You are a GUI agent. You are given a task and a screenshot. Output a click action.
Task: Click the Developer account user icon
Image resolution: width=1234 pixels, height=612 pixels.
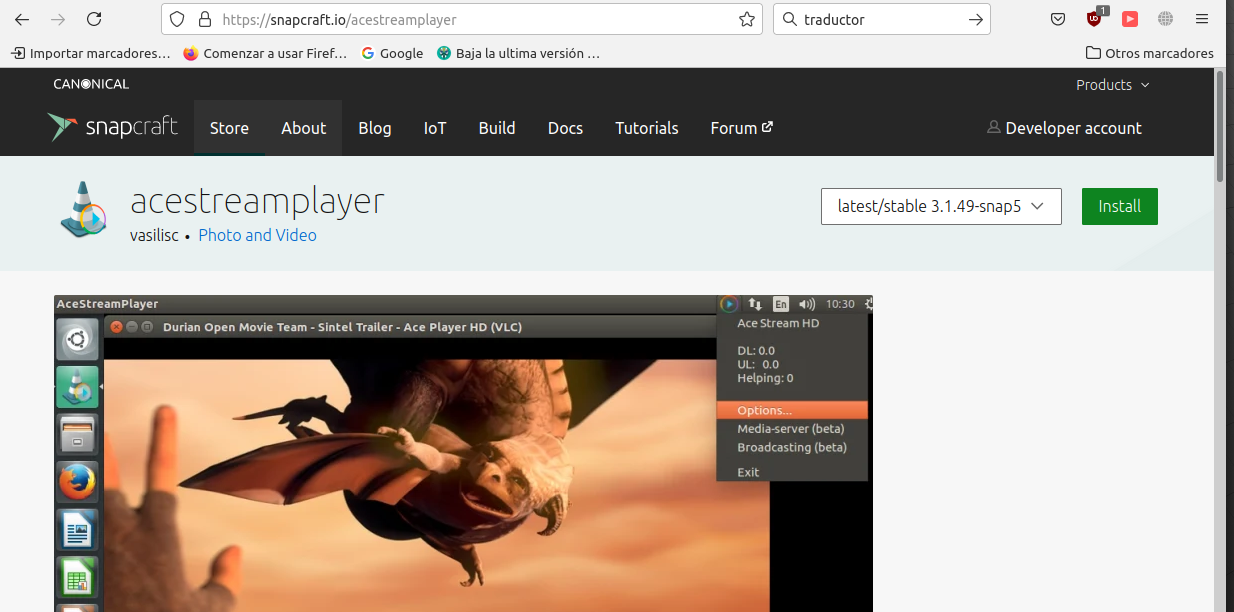pos(993,127)
